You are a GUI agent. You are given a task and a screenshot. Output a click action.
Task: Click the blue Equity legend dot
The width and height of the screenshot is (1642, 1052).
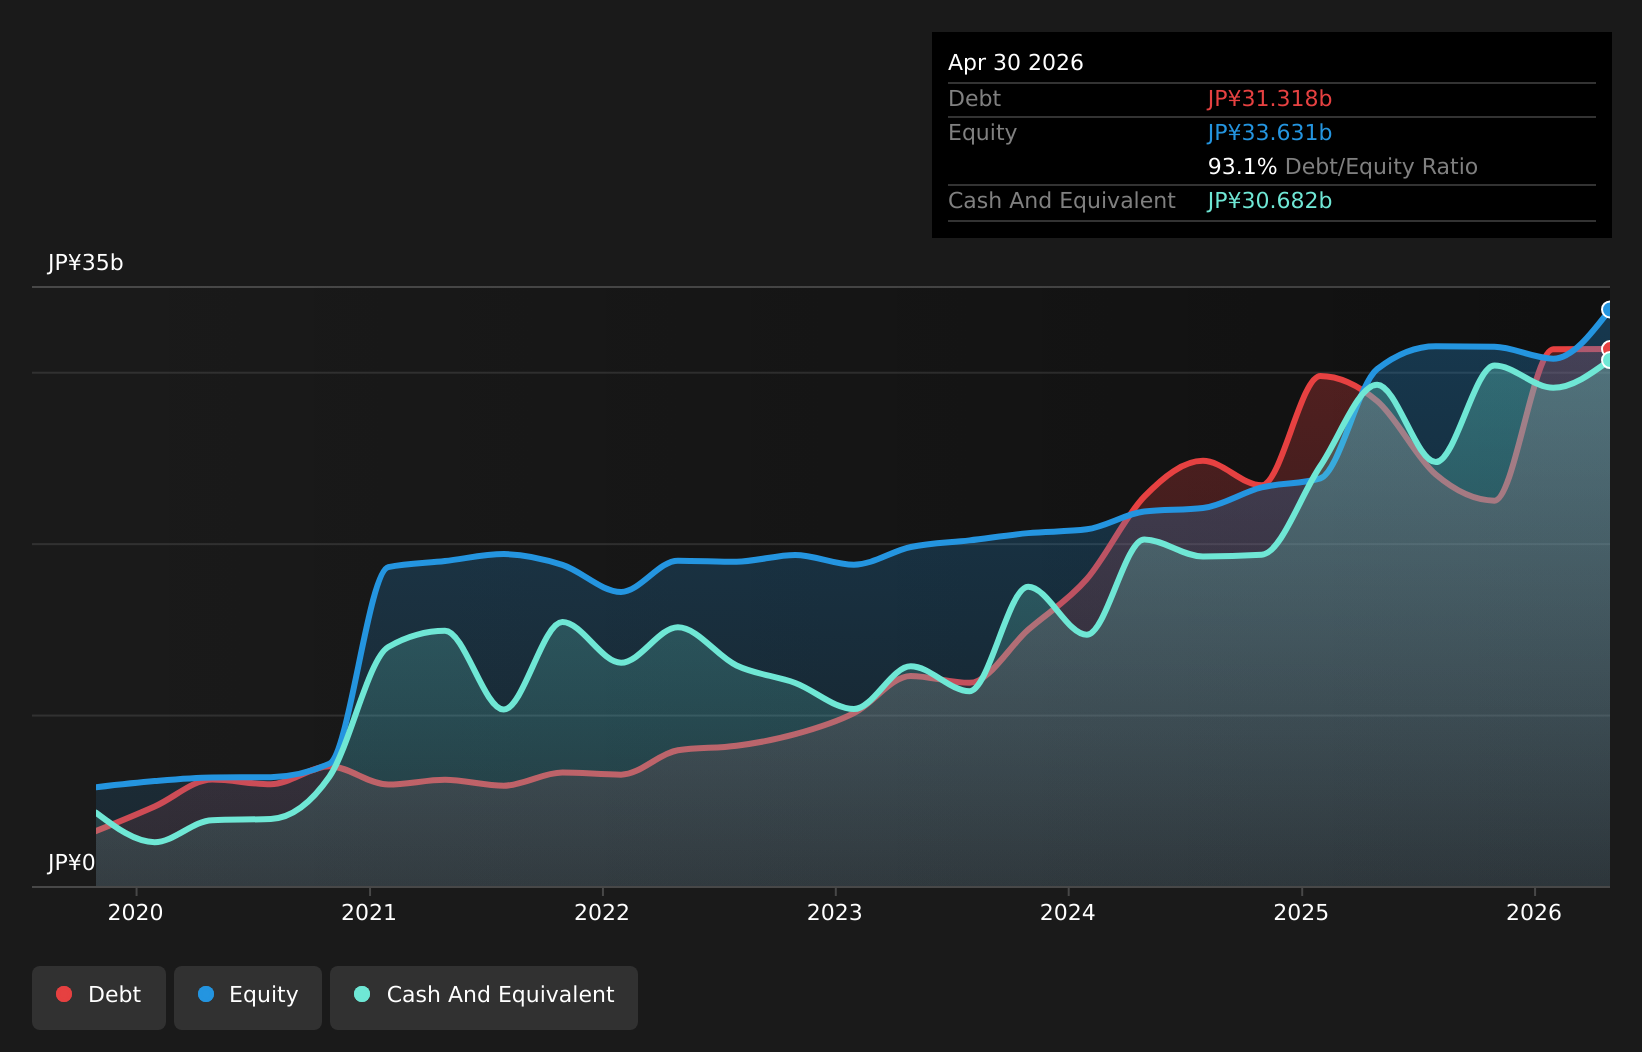pyautogui.click(x=206, y=994)
